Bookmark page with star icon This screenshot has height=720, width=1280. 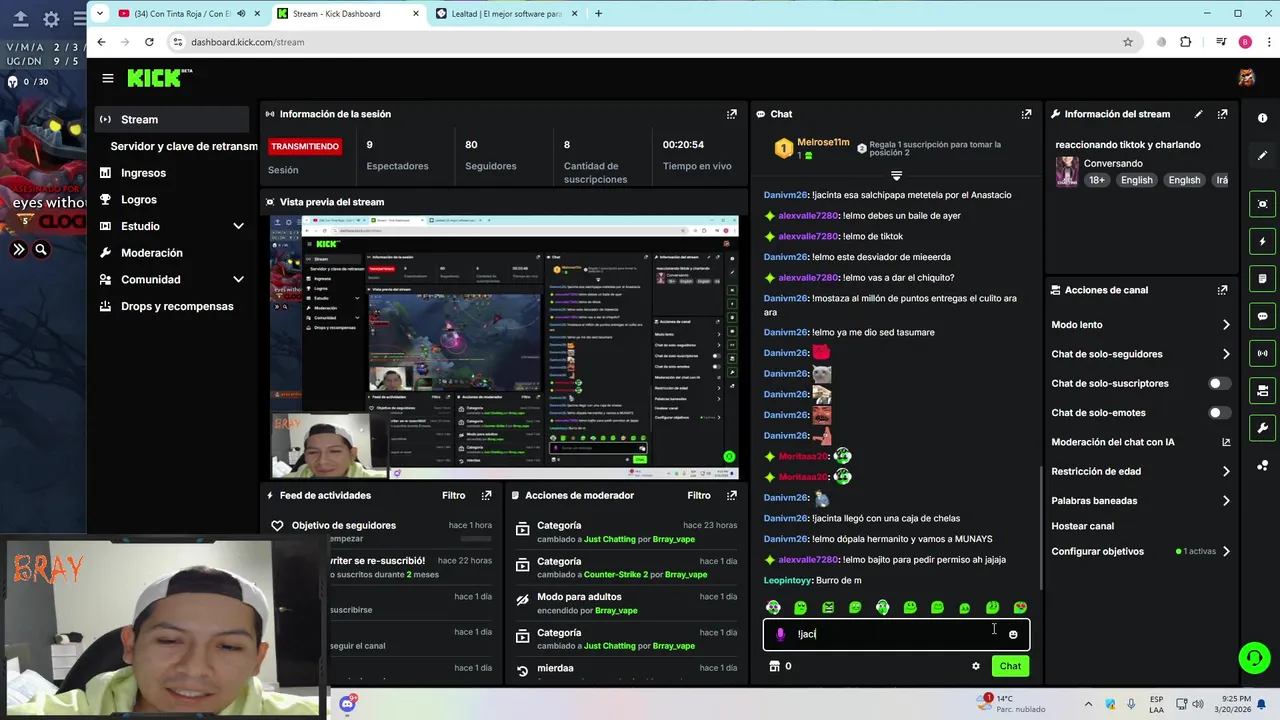[x=1128, y=42]
